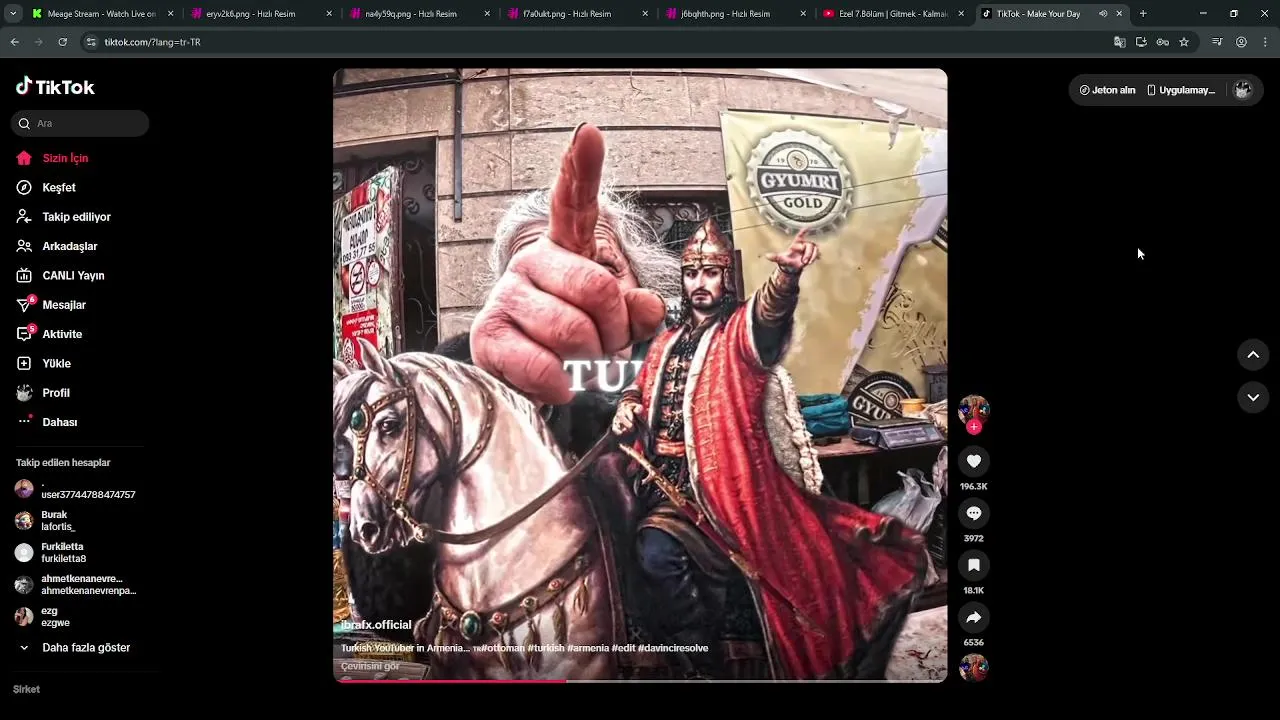Open spinning sound disc at bottom
The image size is (1280, 720).
pos(974,668)
